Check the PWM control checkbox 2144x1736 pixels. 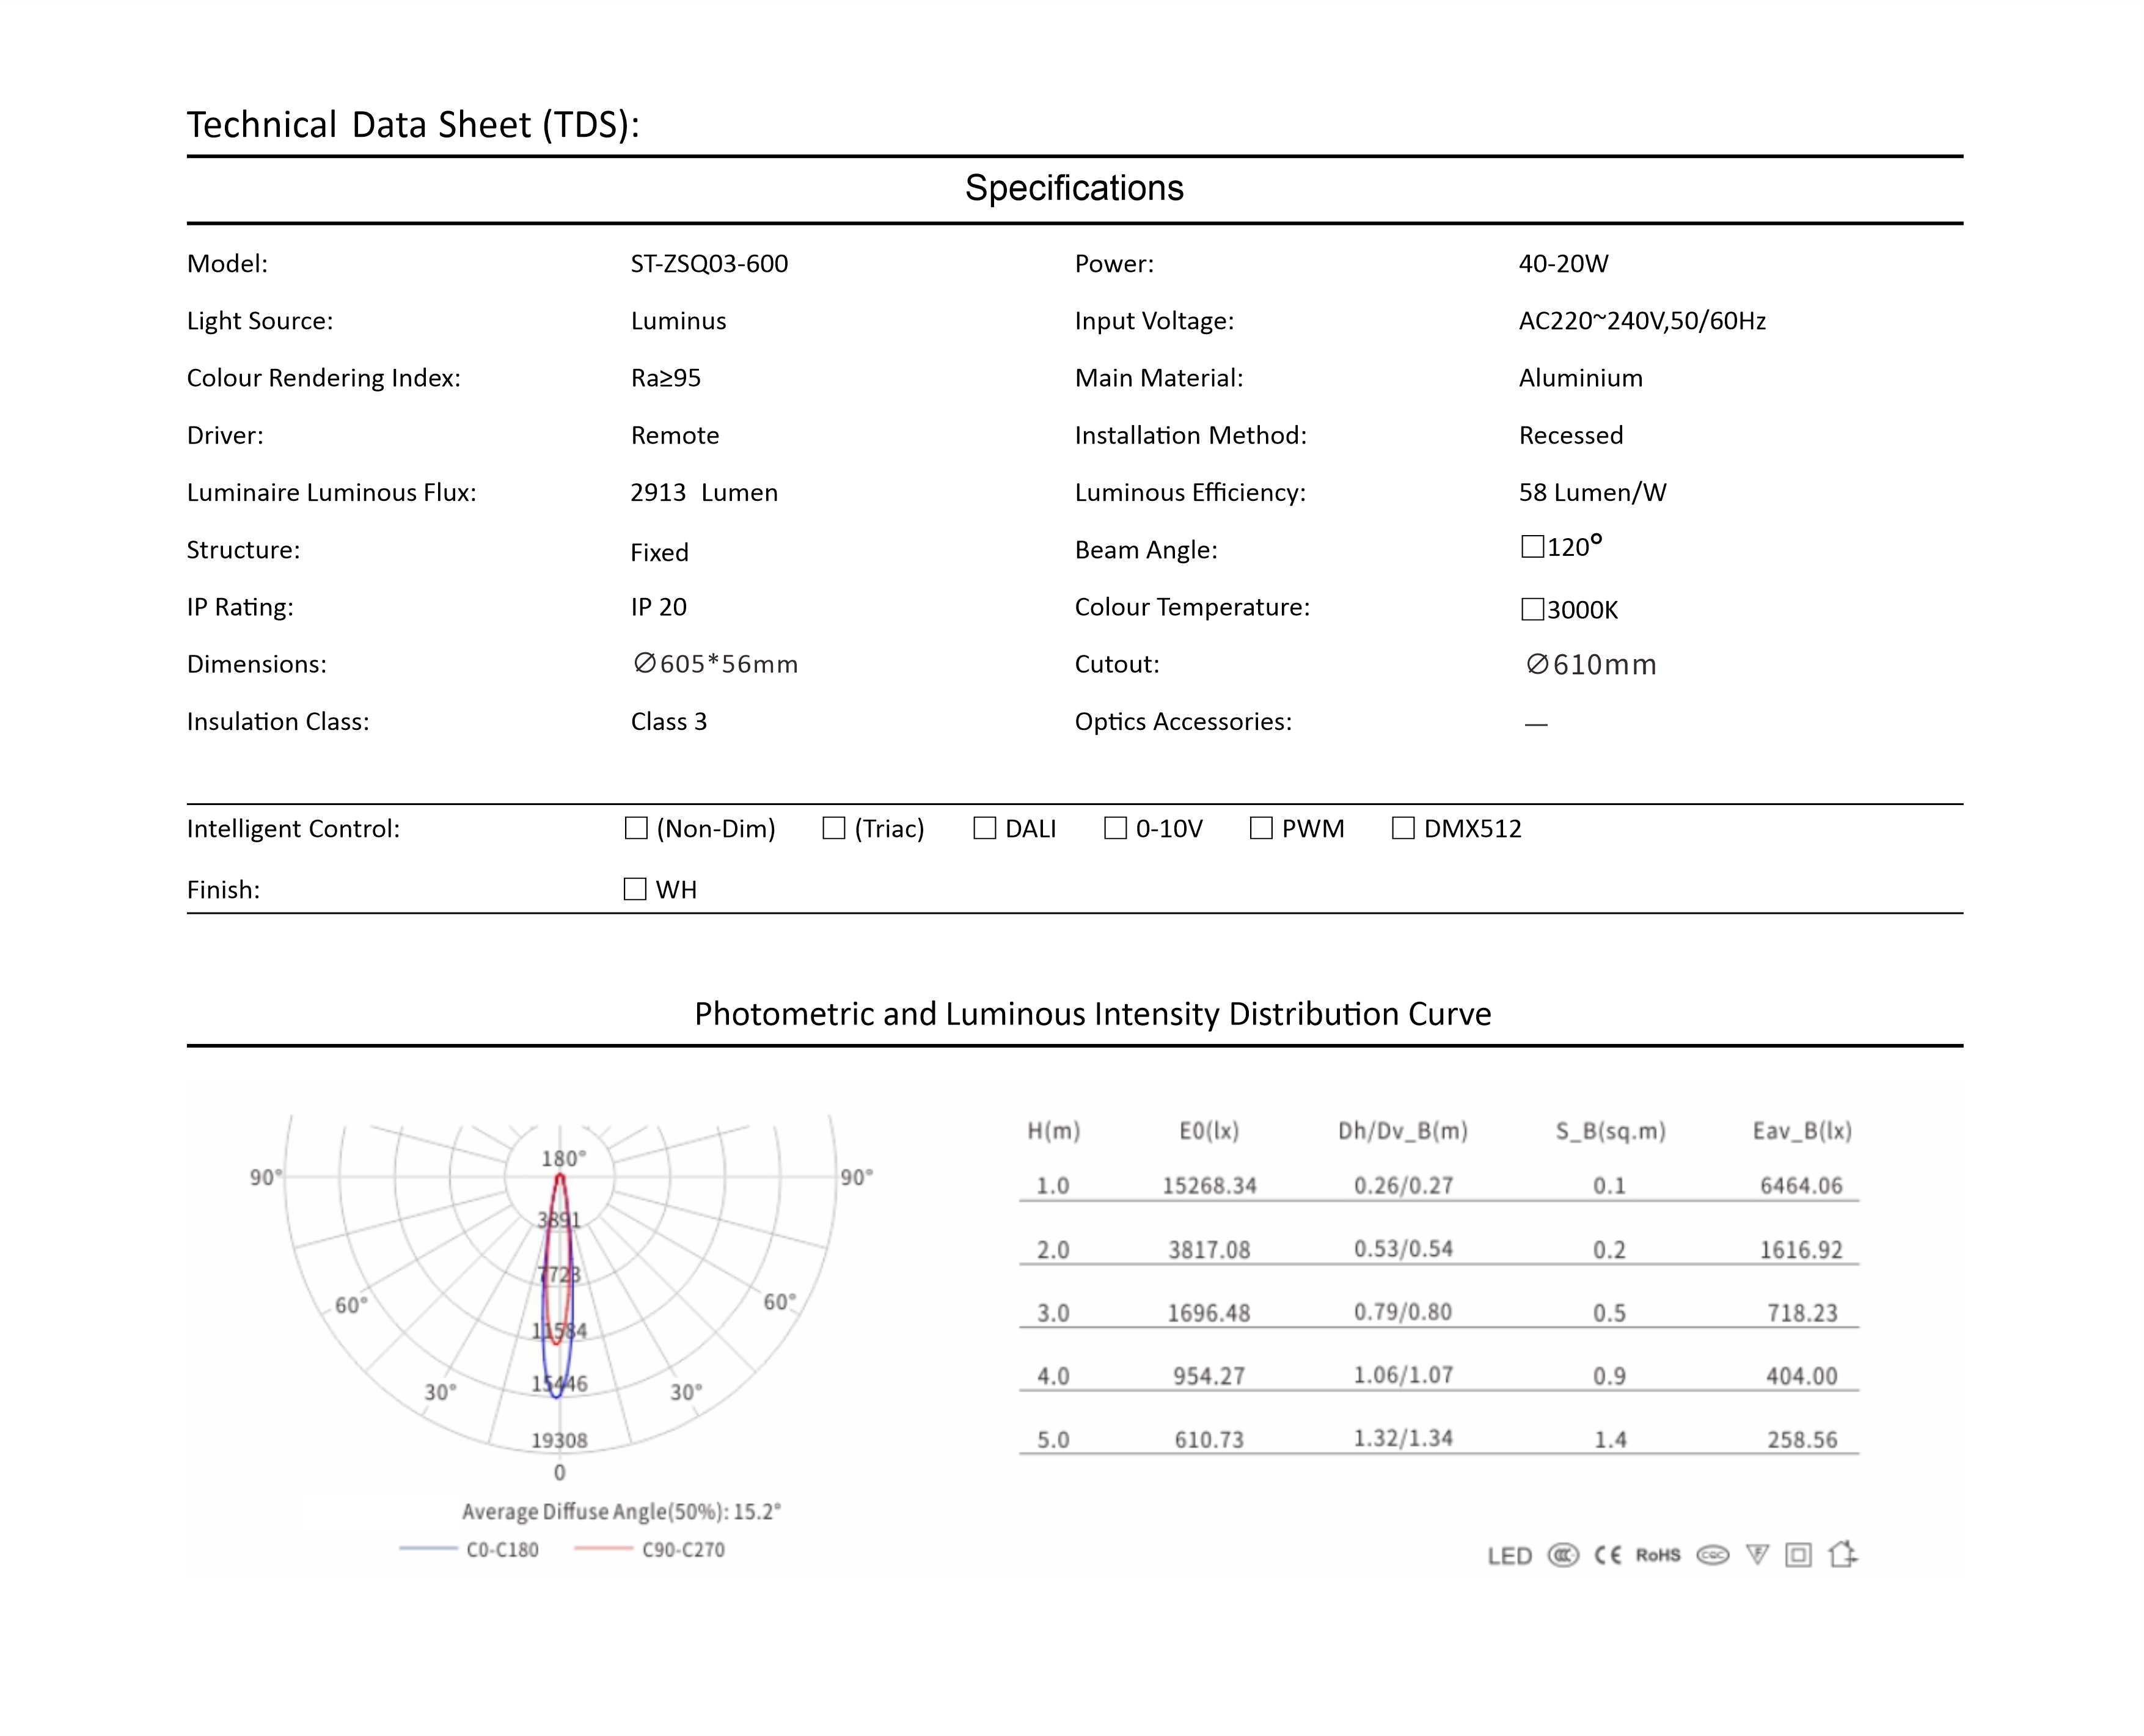tap(1261, 828)
